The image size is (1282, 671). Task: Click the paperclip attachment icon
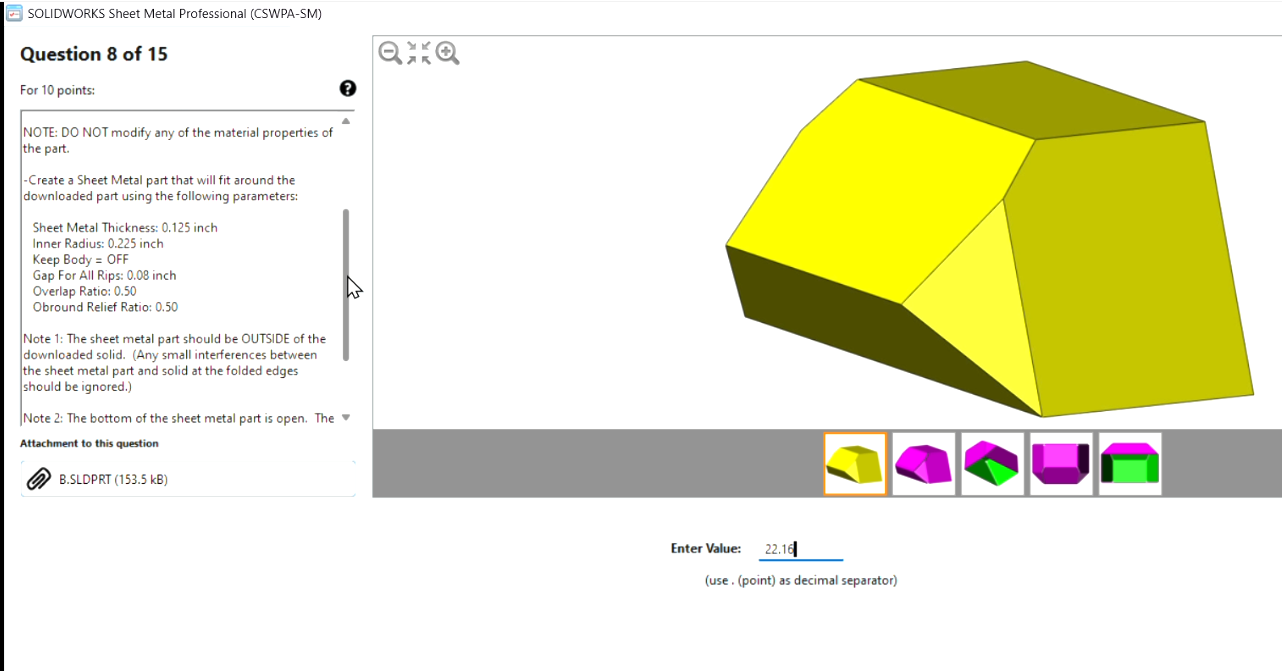(x=38, y=479)
